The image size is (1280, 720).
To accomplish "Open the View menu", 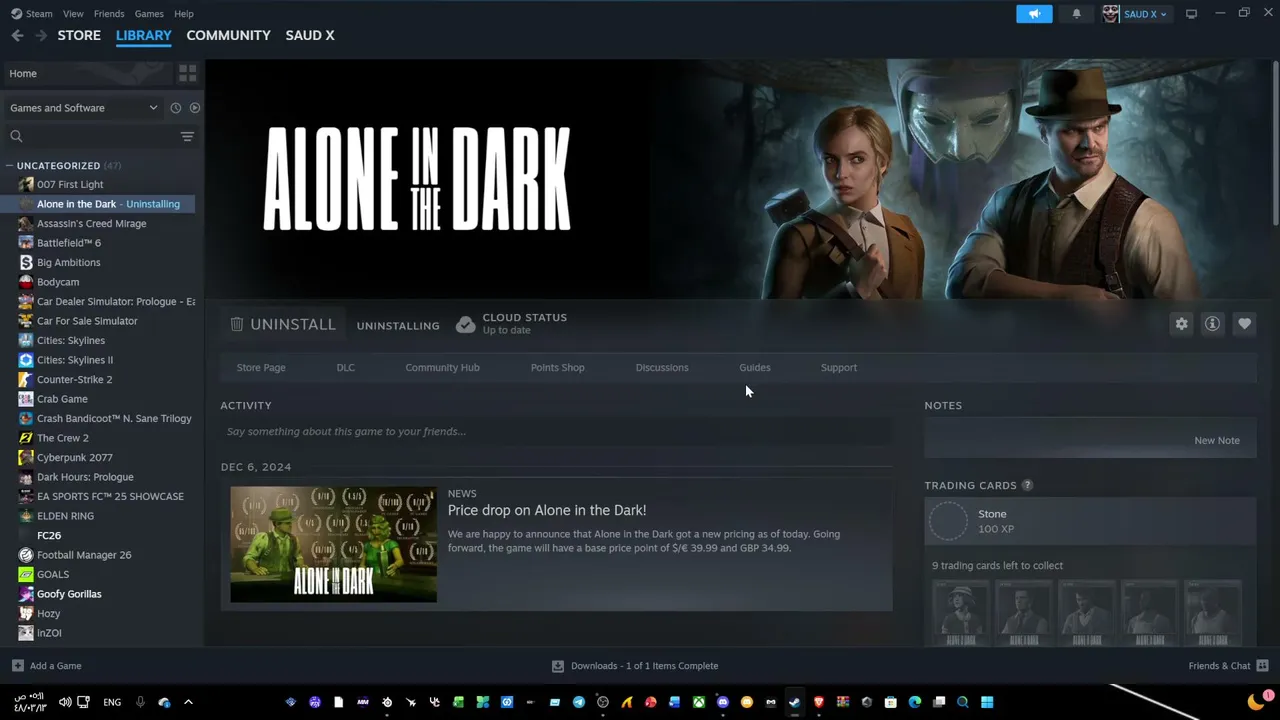I will click(x=73, y=14).
